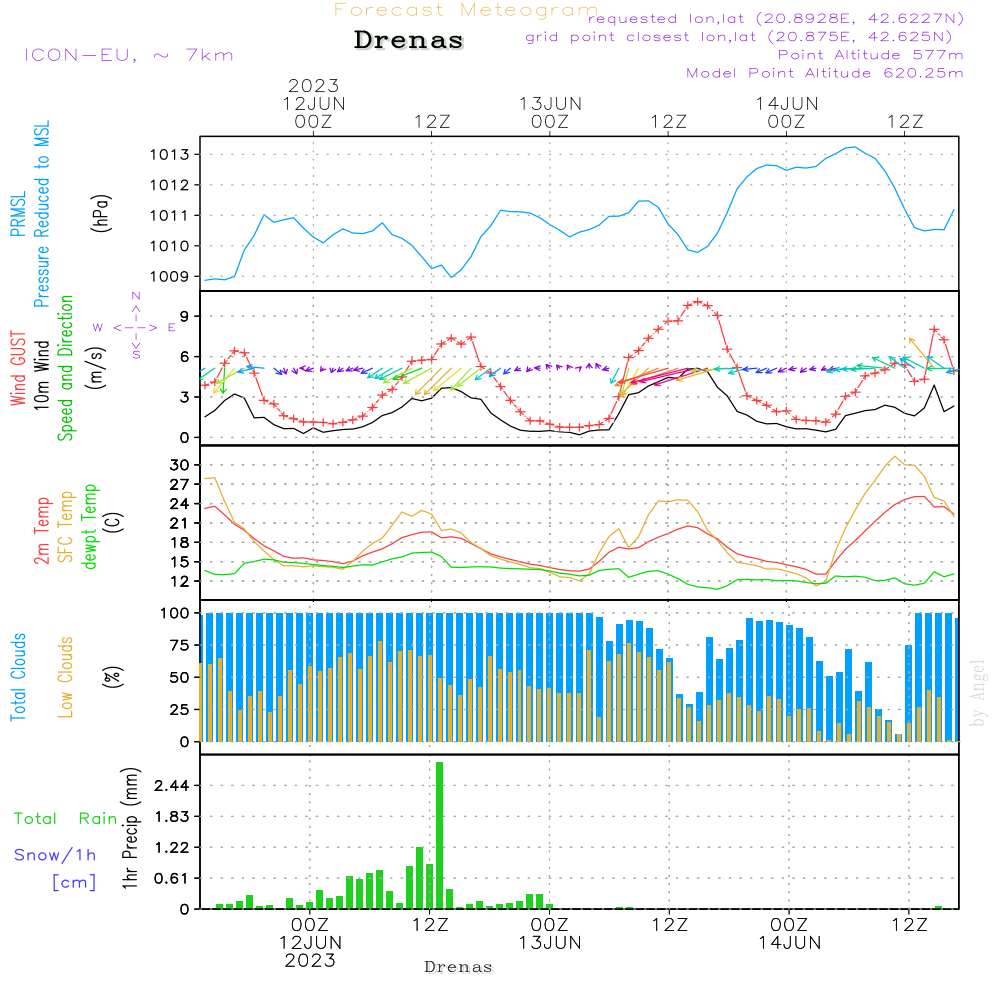This screenshot has height=1000, width=1000.
Task: Click '14JUN' label above the pressure chart
Action: tap(787, 104)
